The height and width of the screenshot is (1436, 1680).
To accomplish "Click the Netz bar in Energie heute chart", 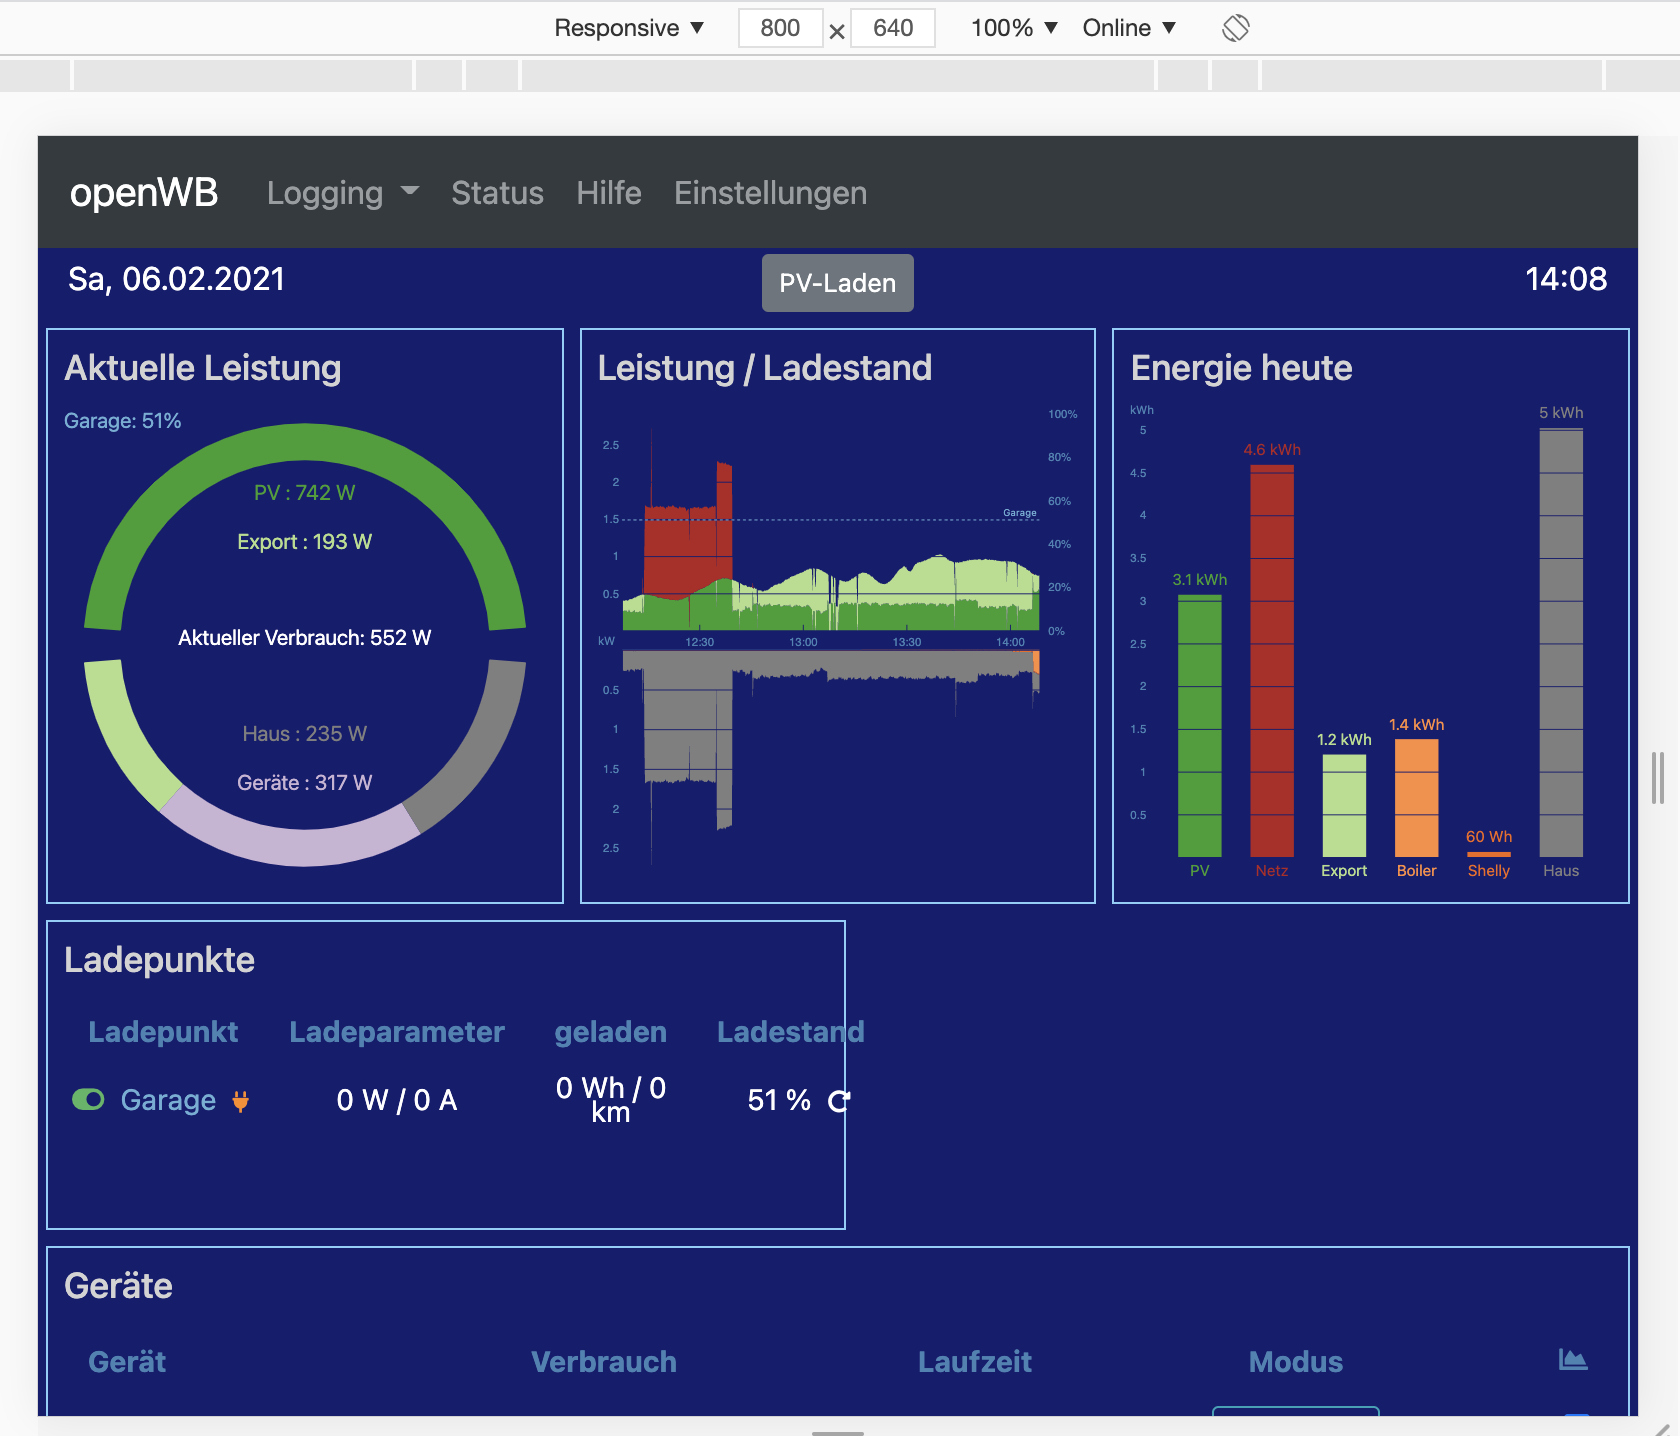I will [1271, 660].
